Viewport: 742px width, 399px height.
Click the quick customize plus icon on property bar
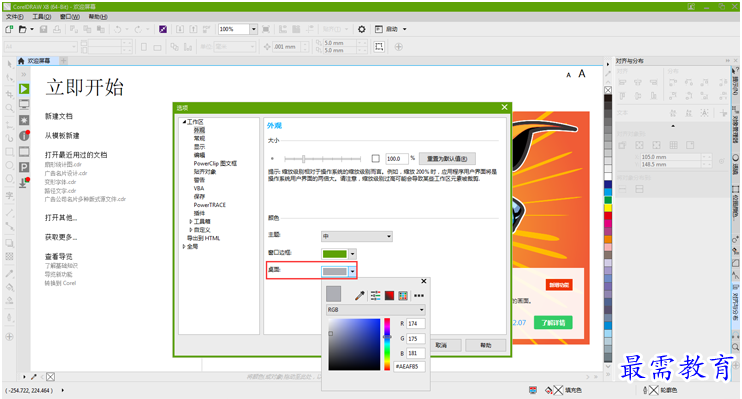point(398,47)
